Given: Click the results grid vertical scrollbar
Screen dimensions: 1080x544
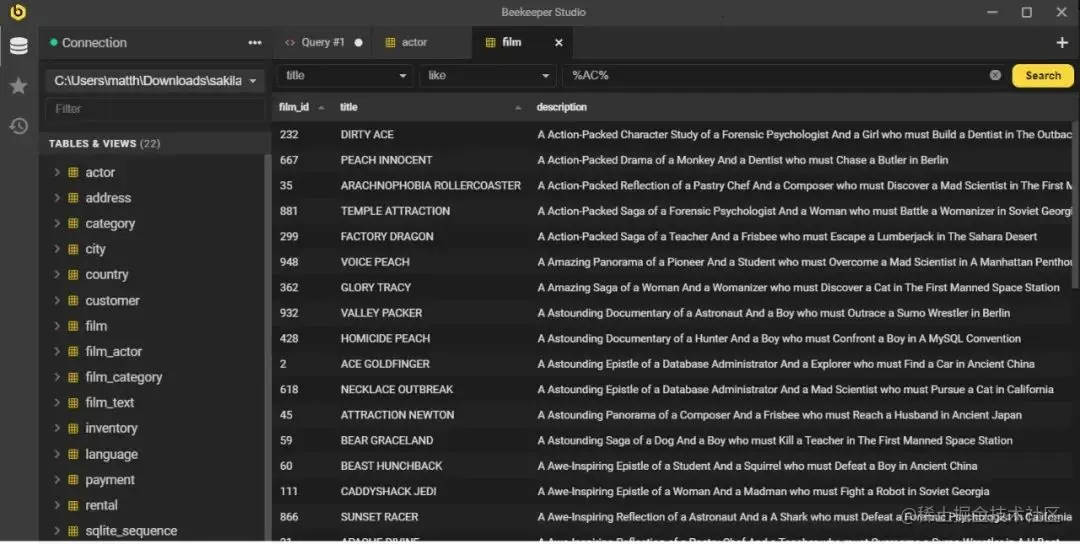Looking at the screenshot, I should (x=1076, y=207).
